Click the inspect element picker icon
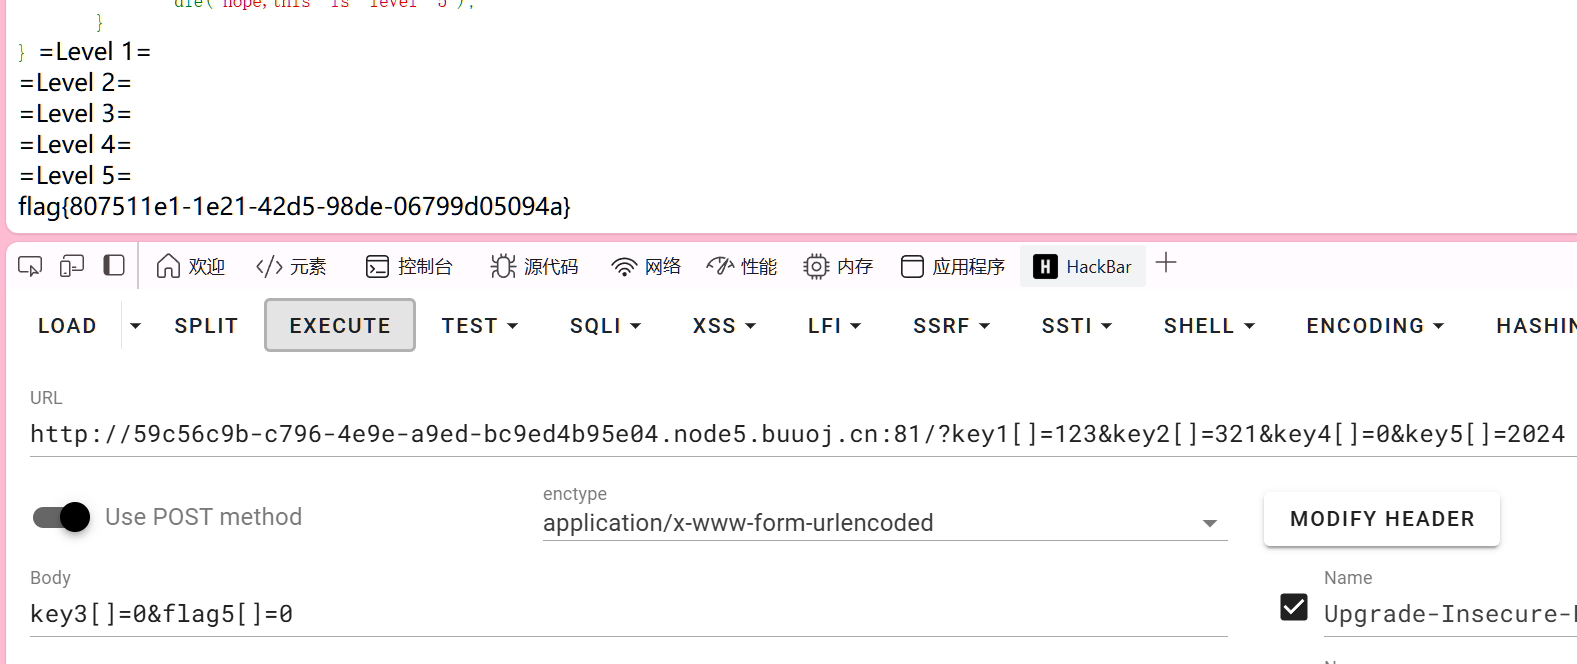1577x664 pixels. tap(30, 266)
